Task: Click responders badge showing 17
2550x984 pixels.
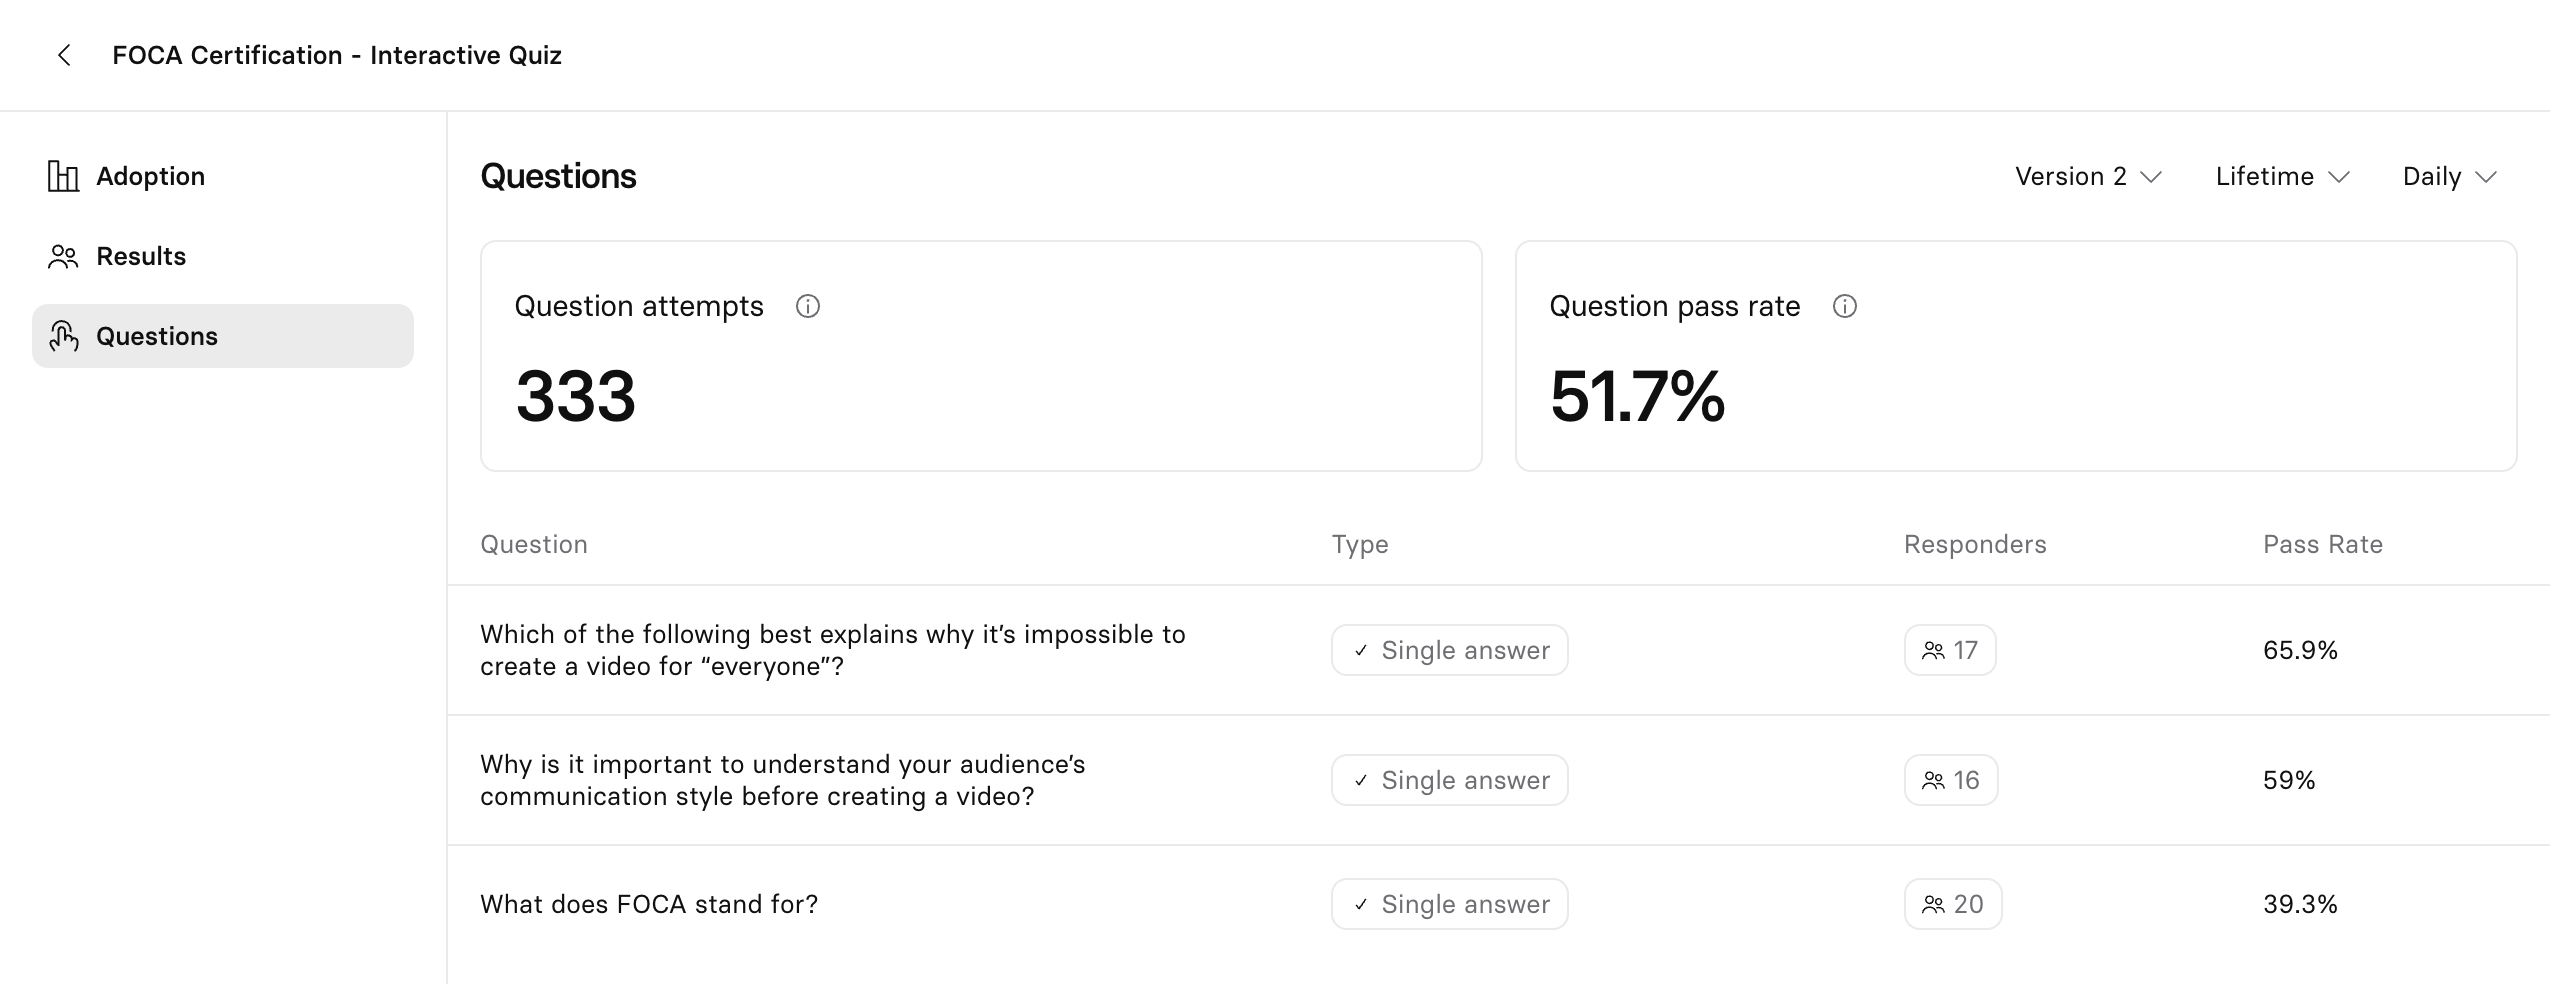Action: pos(1950,650)
